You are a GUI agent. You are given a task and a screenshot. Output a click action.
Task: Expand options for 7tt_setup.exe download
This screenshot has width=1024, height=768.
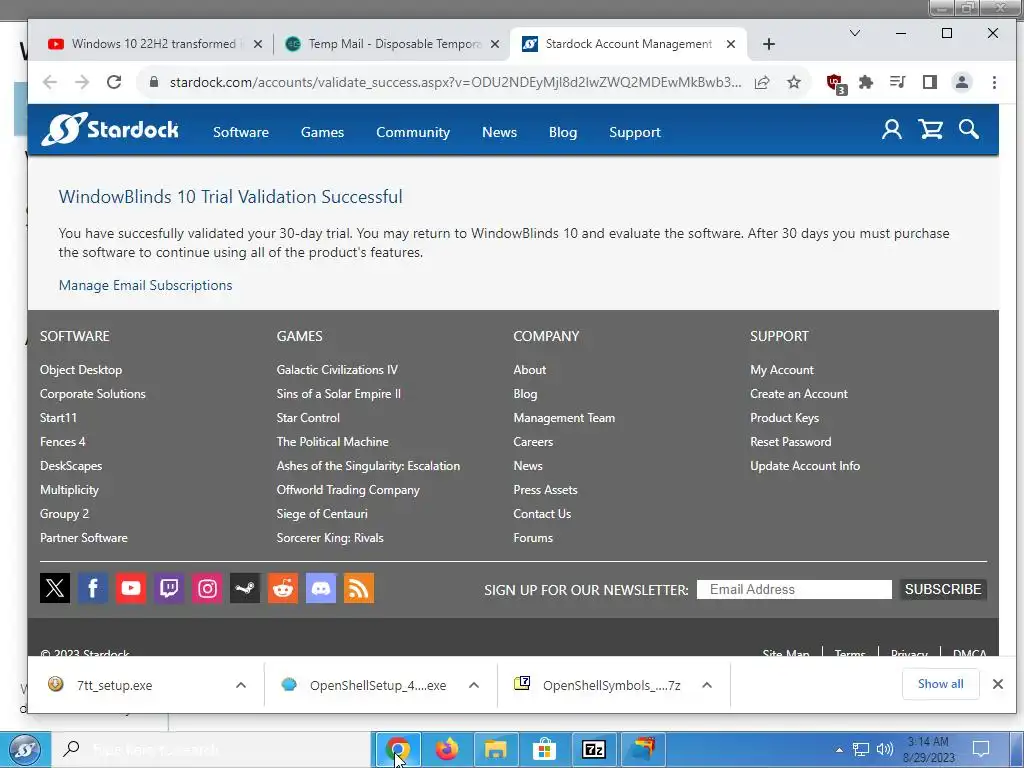pos(241,685)
